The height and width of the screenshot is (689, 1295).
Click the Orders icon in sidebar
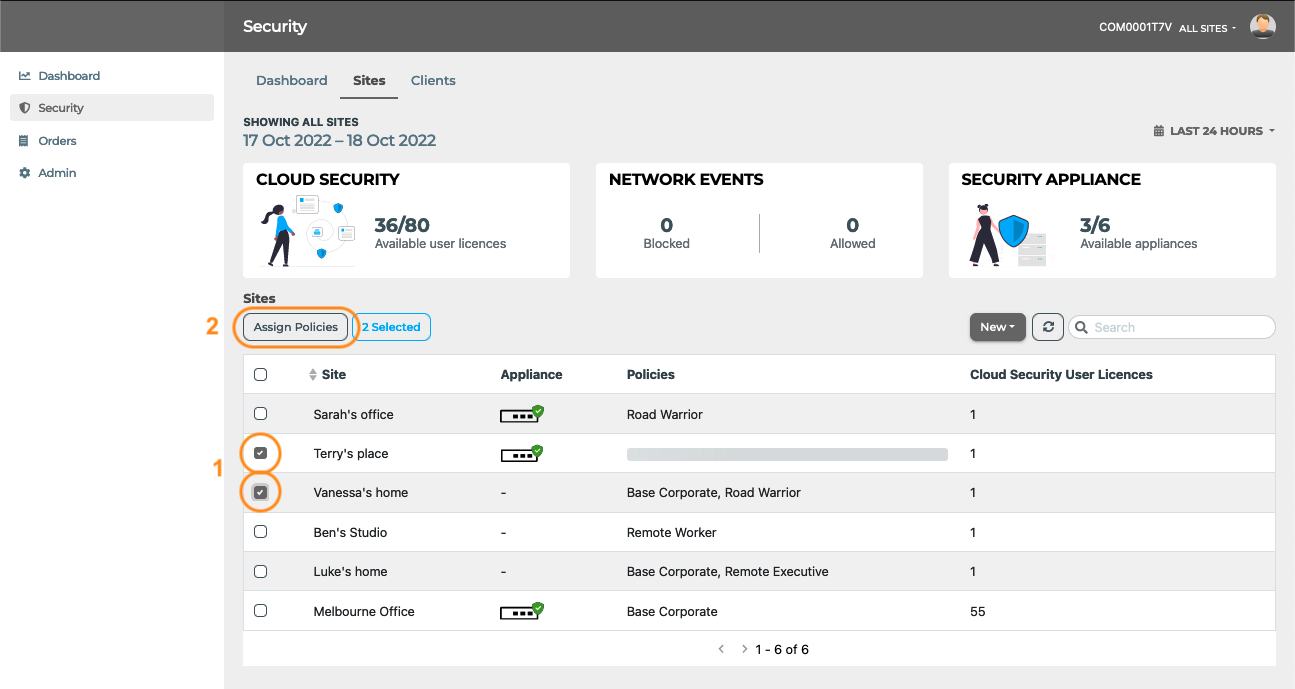tap(25, 141)
